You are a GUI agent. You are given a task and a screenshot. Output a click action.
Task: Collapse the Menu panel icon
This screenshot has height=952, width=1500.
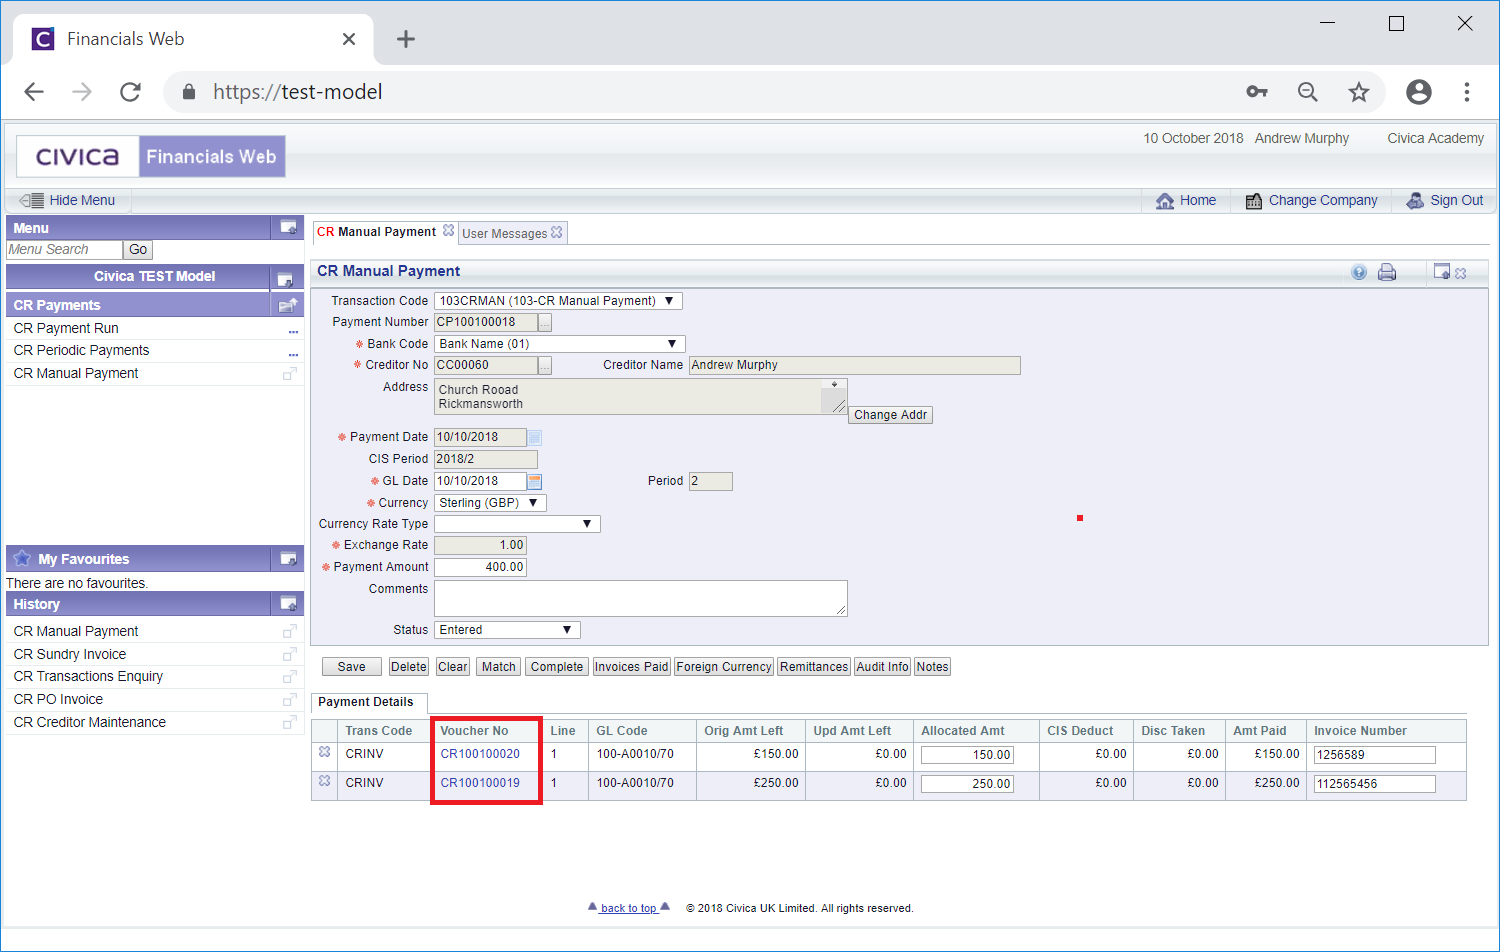[288, 228]
